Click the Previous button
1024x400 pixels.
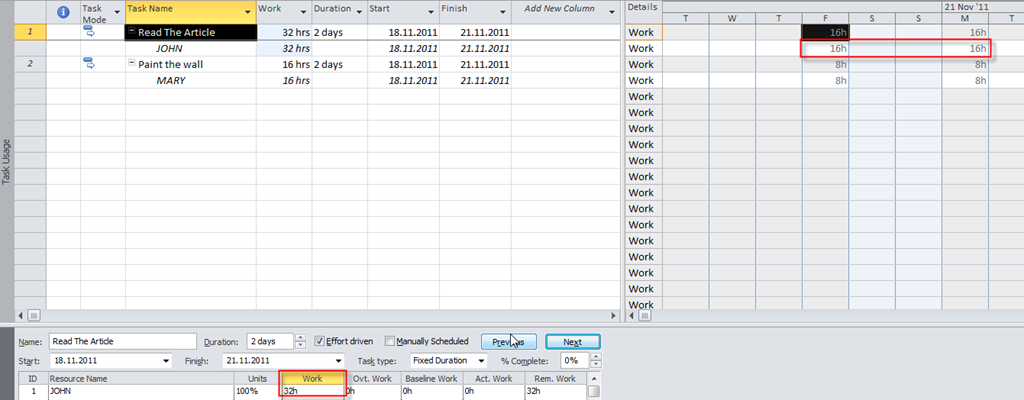point(508,341)
